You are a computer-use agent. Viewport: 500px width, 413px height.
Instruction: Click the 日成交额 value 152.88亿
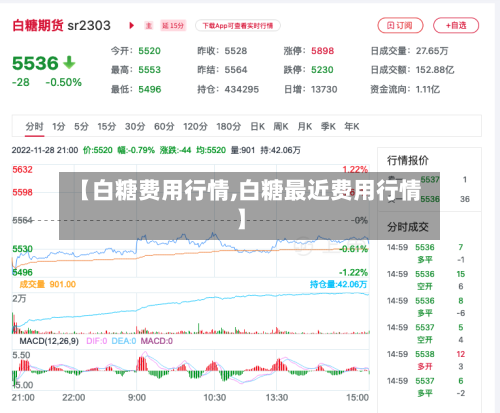tap(435, 70)
